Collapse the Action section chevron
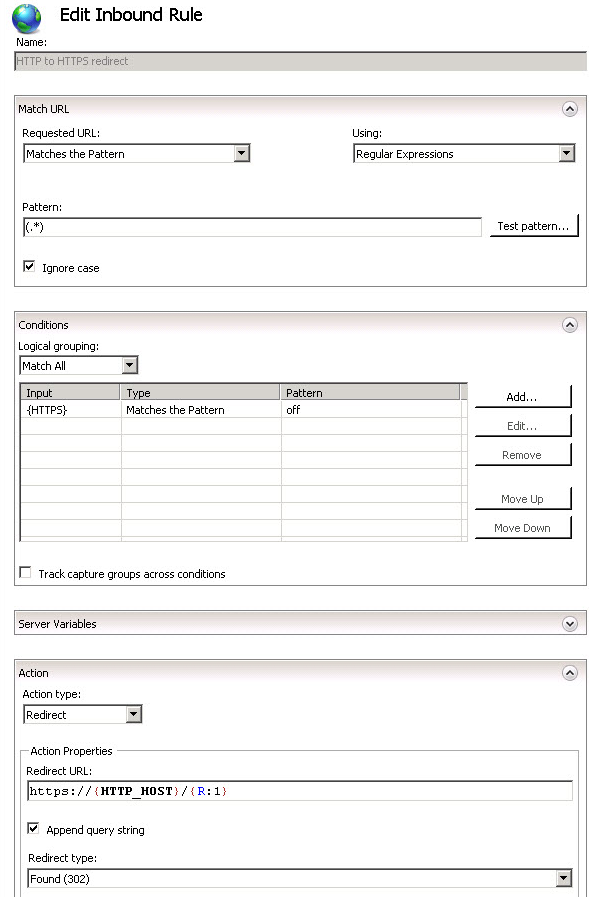 pos(569,673)
